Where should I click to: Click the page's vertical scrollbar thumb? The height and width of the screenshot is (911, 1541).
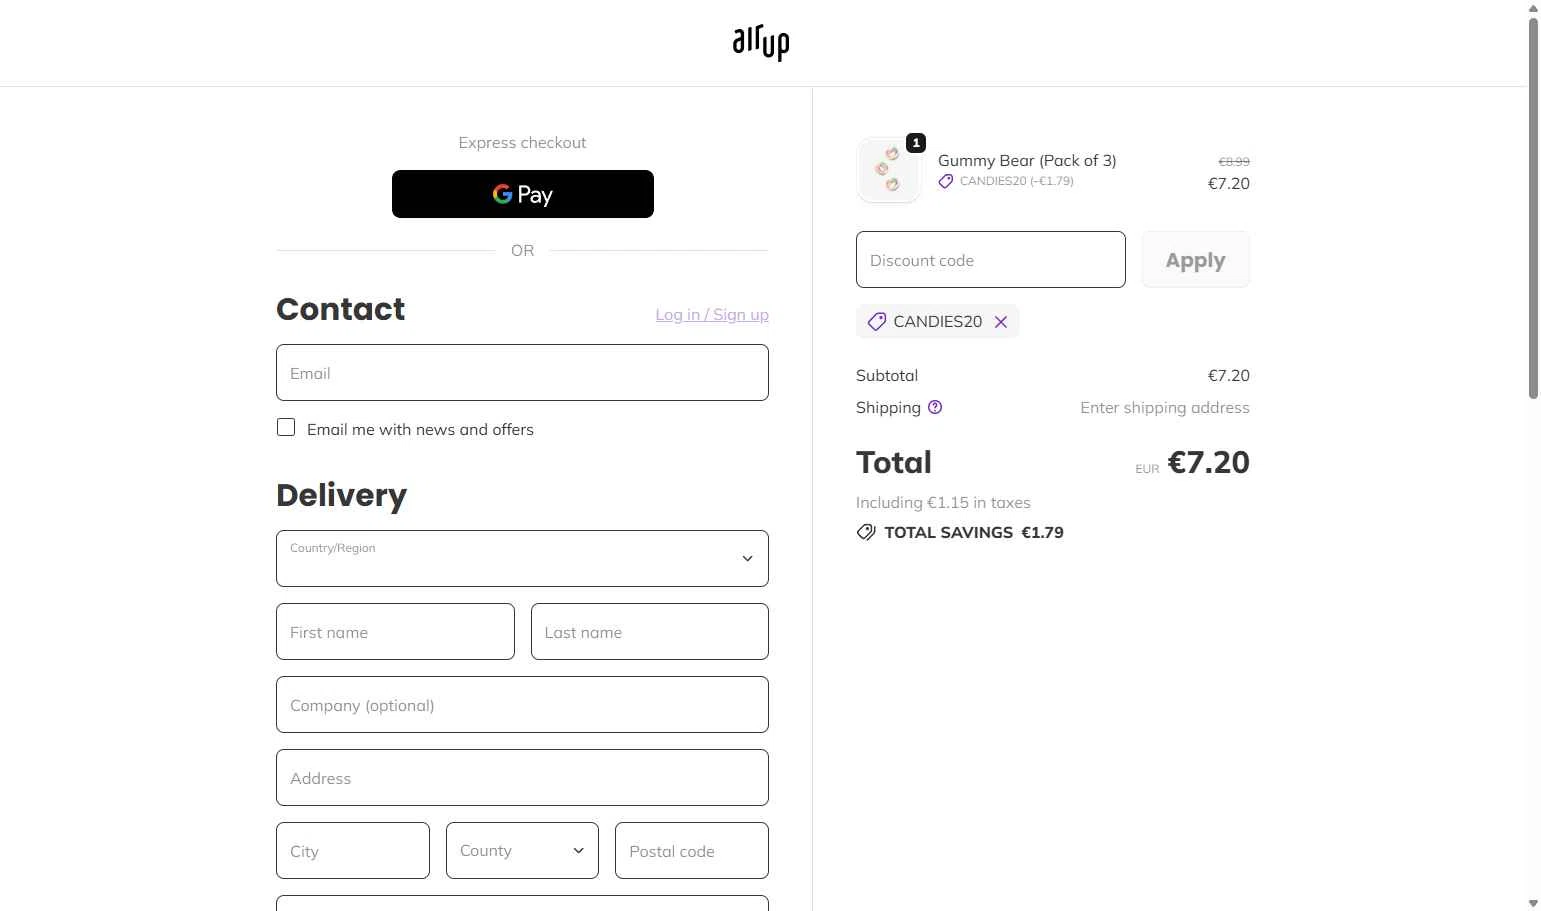pyautogui.click(x=1533, y=208)
